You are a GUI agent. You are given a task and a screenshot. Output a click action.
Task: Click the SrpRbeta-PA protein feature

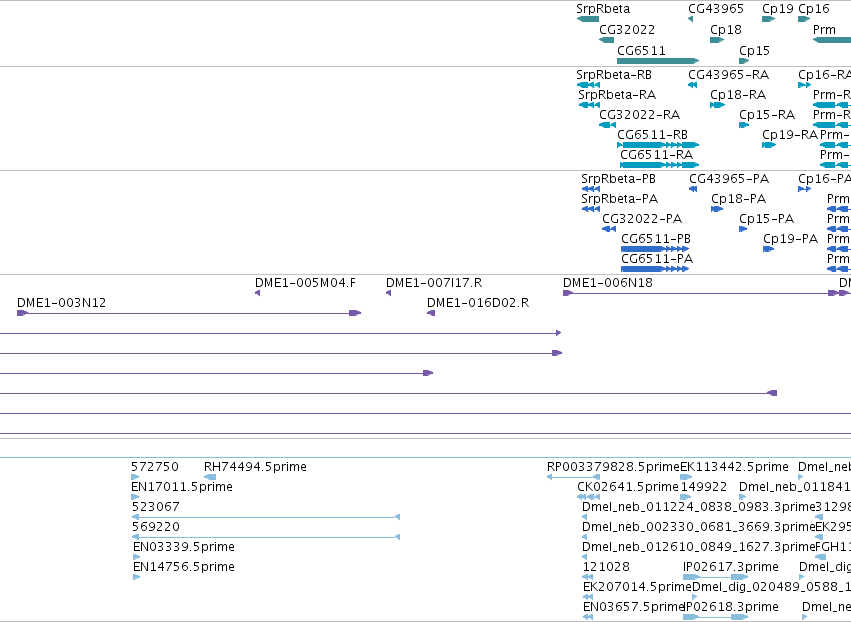click(590, 209)
